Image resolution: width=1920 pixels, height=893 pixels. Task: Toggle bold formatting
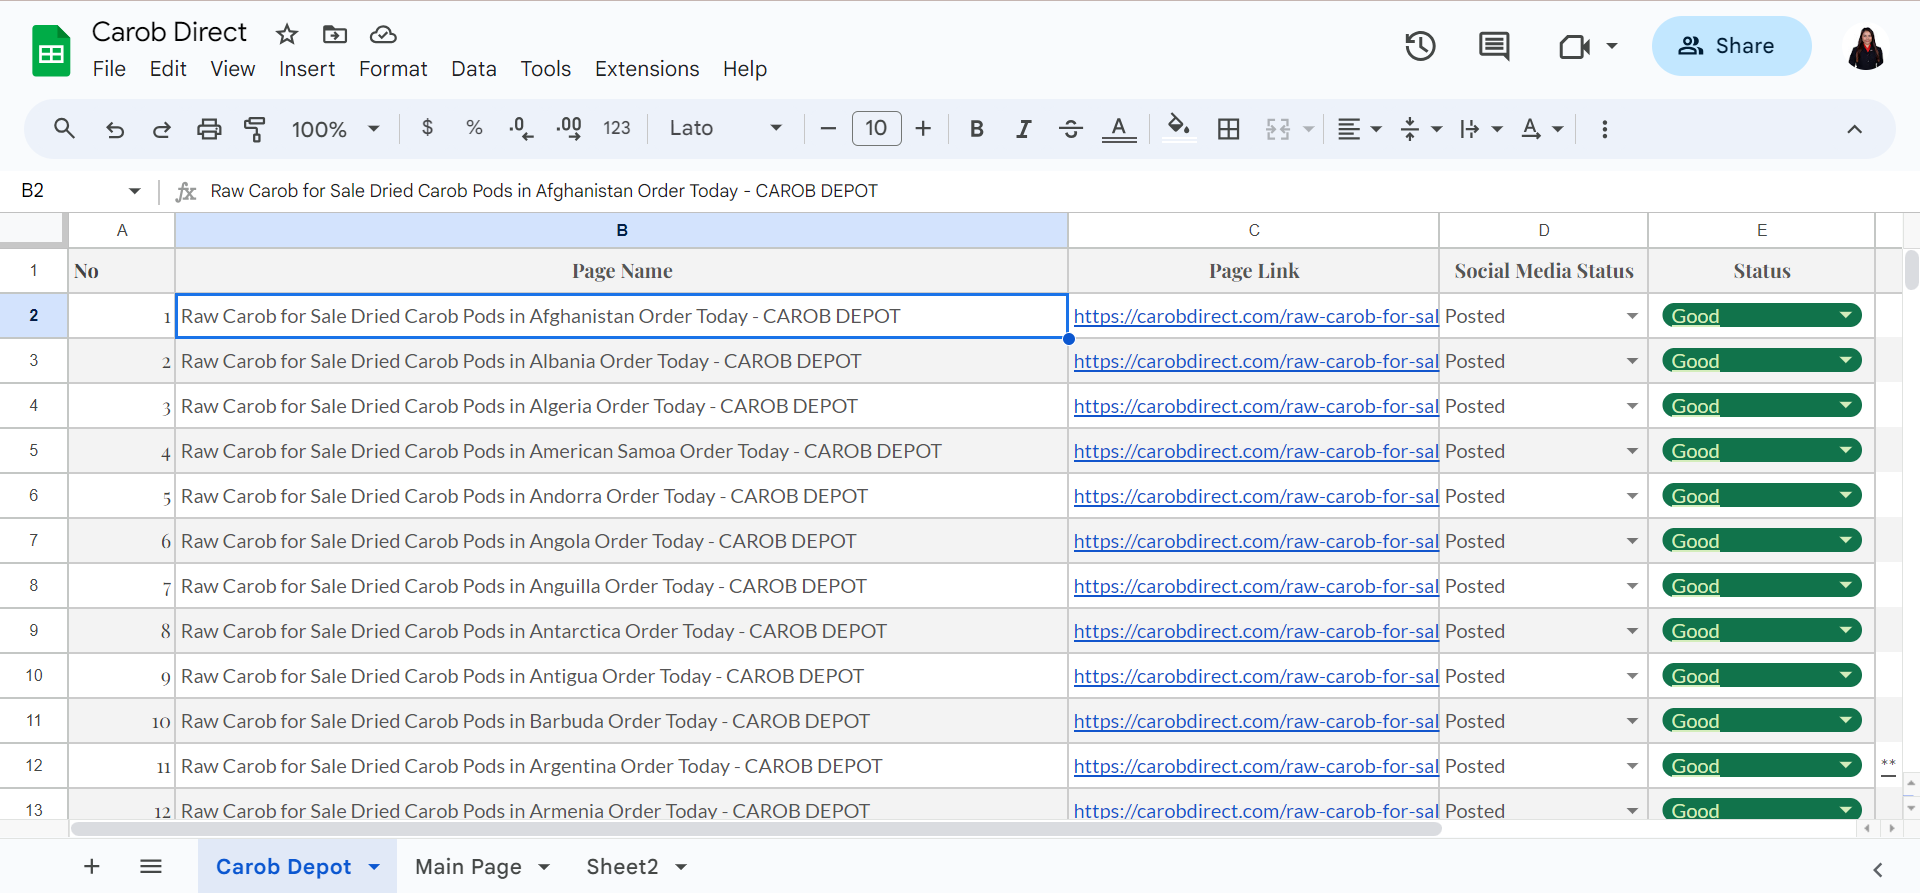tap(977, 129)
